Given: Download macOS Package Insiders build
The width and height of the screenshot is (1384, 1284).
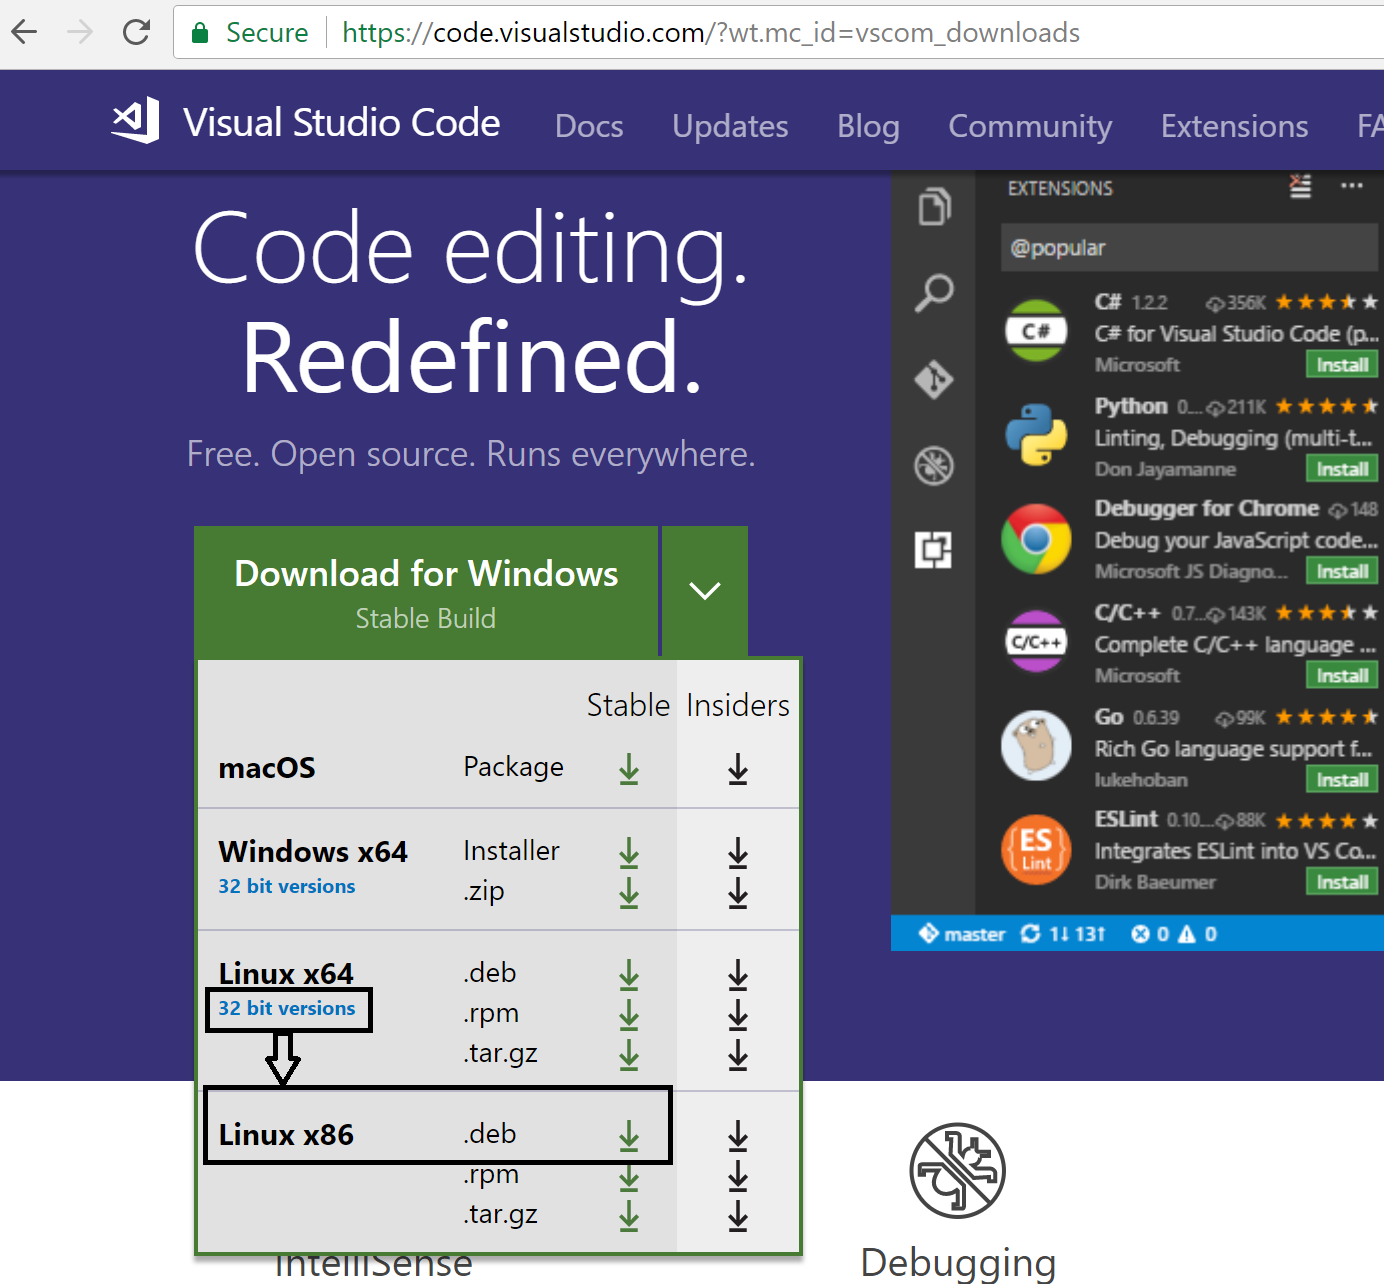Looking at the screenshot, I should pyautogui.click(x=738, y=769).
